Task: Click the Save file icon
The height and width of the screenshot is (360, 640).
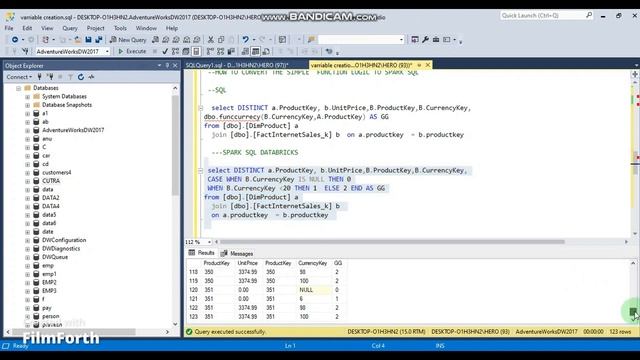Action: click(x=88, y=40)
